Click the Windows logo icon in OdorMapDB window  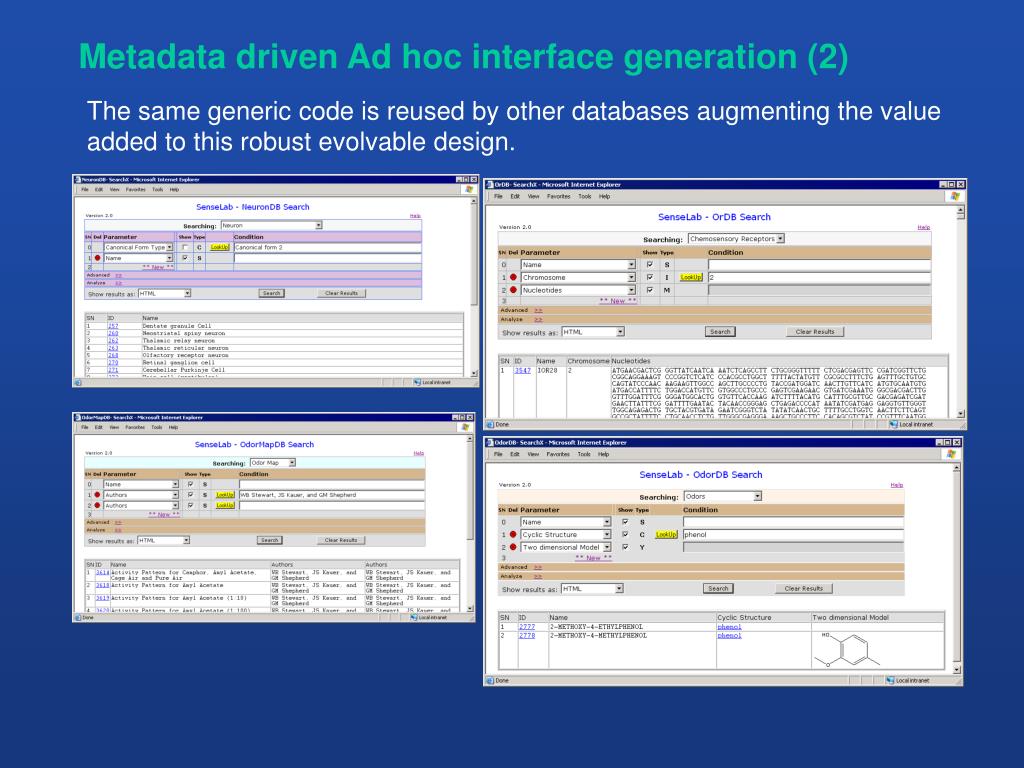tap(466, 427)
